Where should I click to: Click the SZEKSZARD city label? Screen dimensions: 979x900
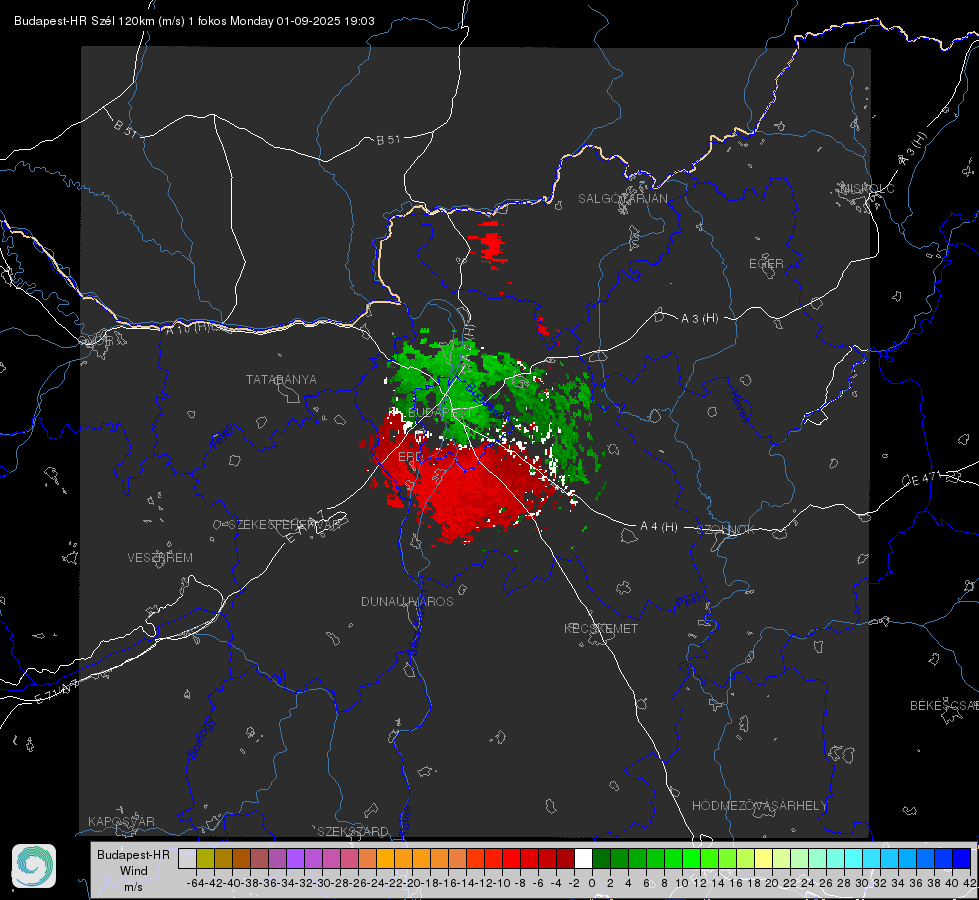pyautogui.click(x=353, y=831)
